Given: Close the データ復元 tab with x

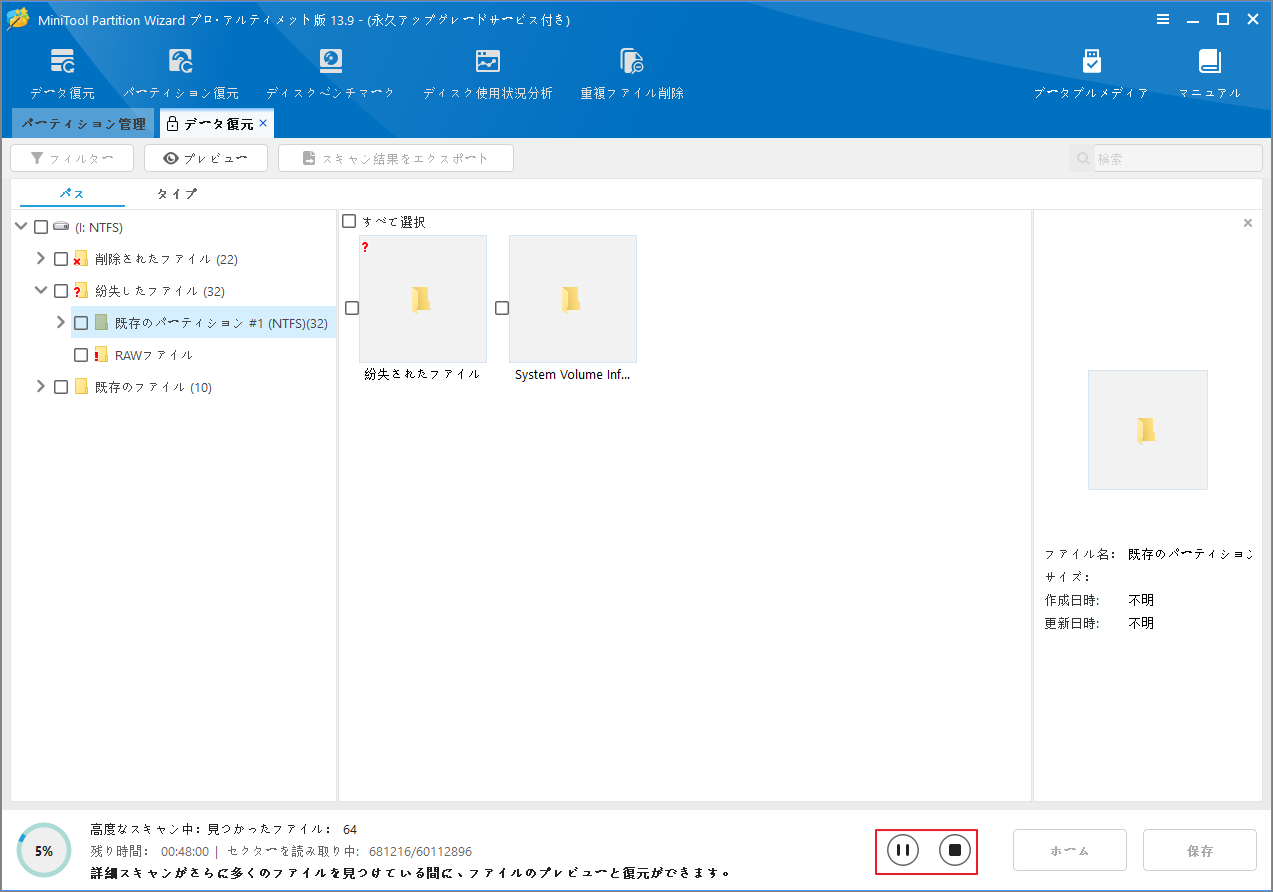Looking at the screenshot, I should coord(263,123).
